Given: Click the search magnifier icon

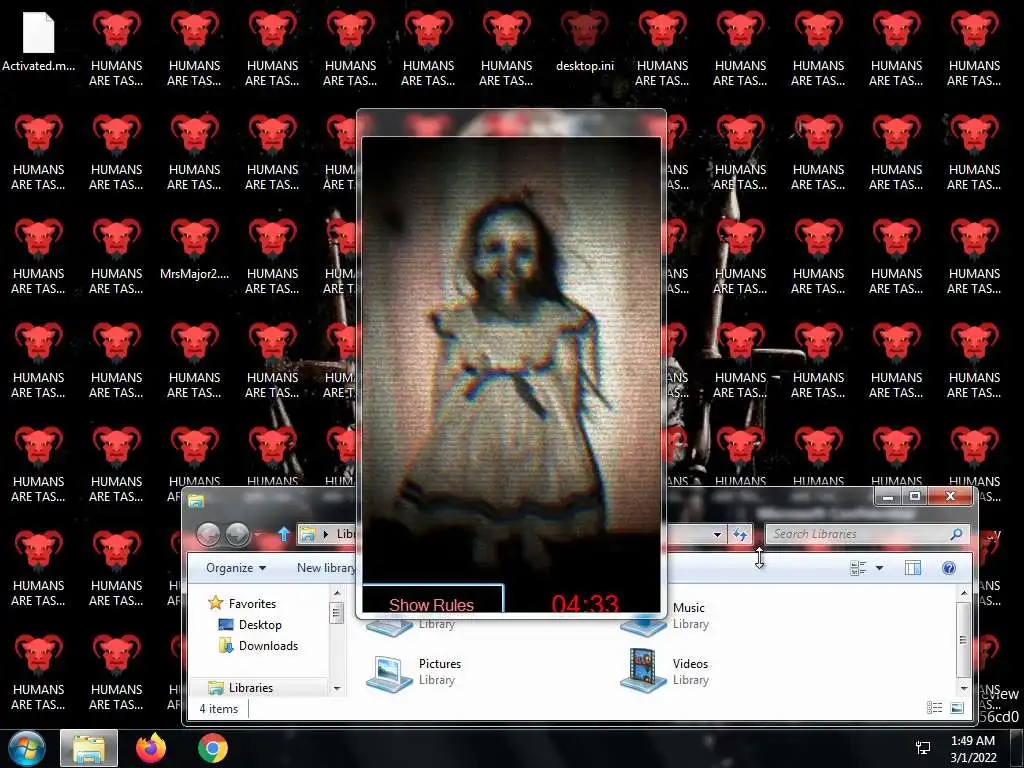Looking at the screenshot, I should [x=956, y=534].
